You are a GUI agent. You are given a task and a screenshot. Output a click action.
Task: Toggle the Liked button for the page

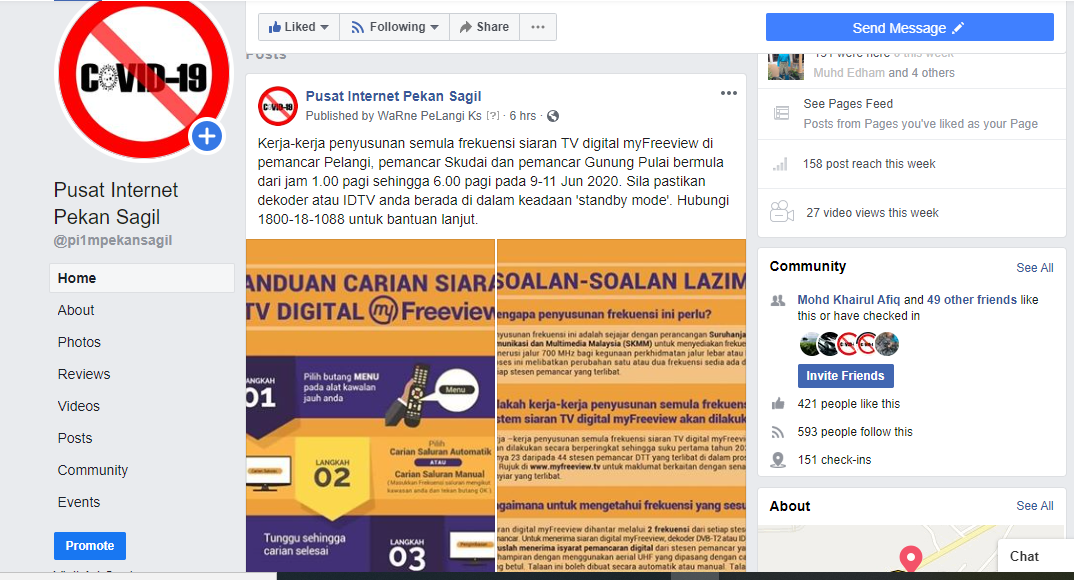(x=299, y=27)
